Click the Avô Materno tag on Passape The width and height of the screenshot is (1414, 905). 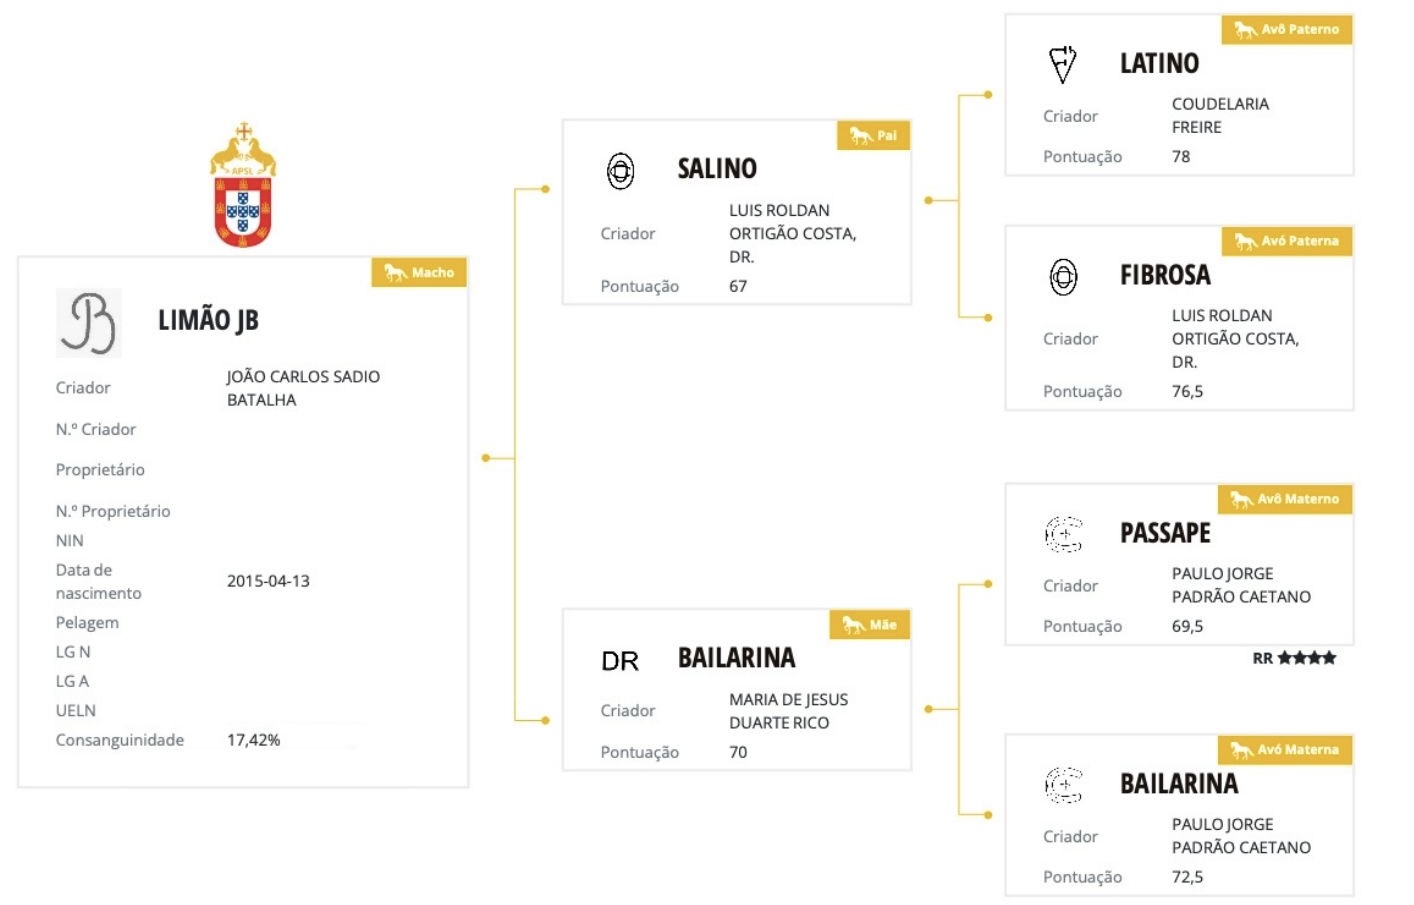pyautogui.click(x=1284, y=499)
